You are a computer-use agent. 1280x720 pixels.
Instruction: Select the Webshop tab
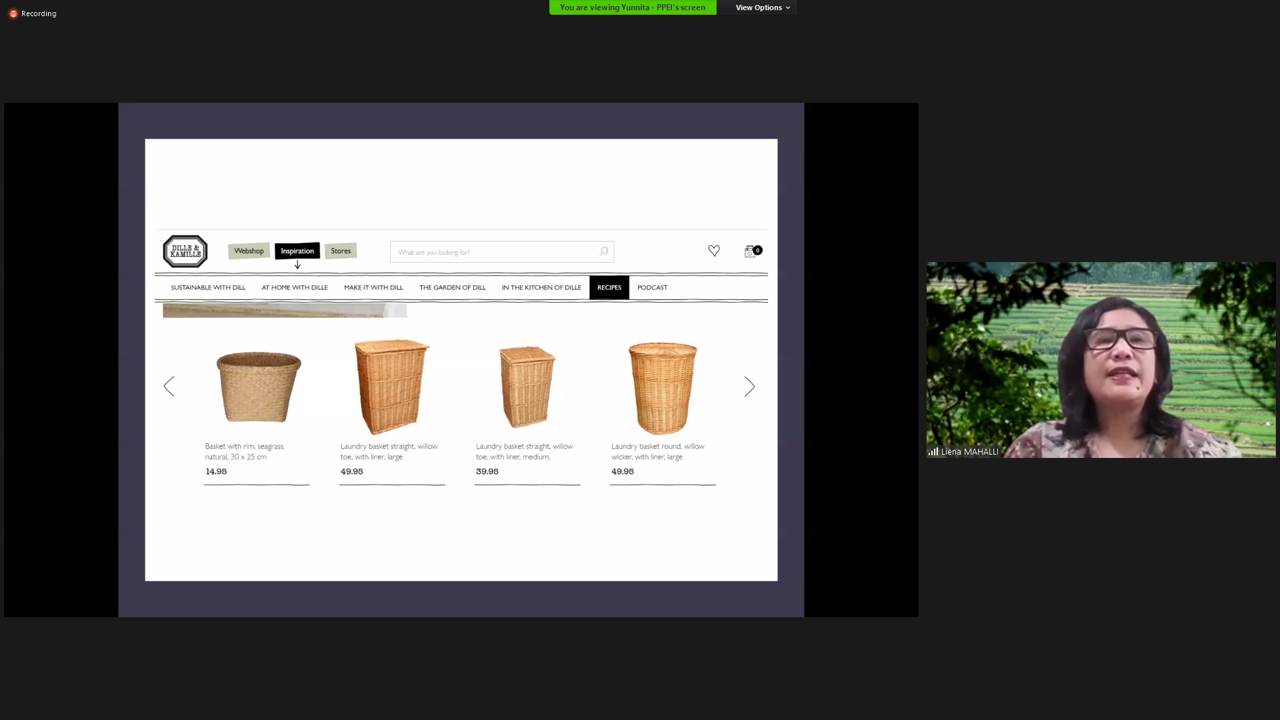[249, 251]
